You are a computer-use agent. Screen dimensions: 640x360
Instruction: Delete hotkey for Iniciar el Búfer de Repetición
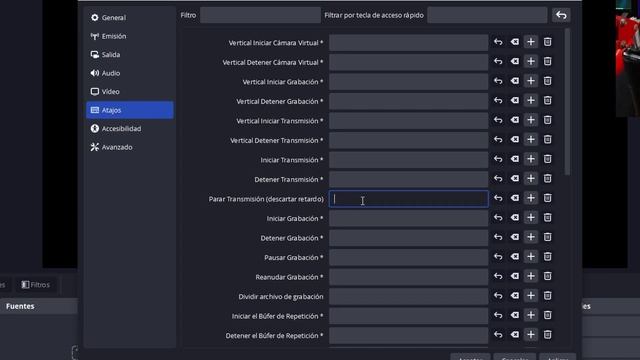point(547,315)
